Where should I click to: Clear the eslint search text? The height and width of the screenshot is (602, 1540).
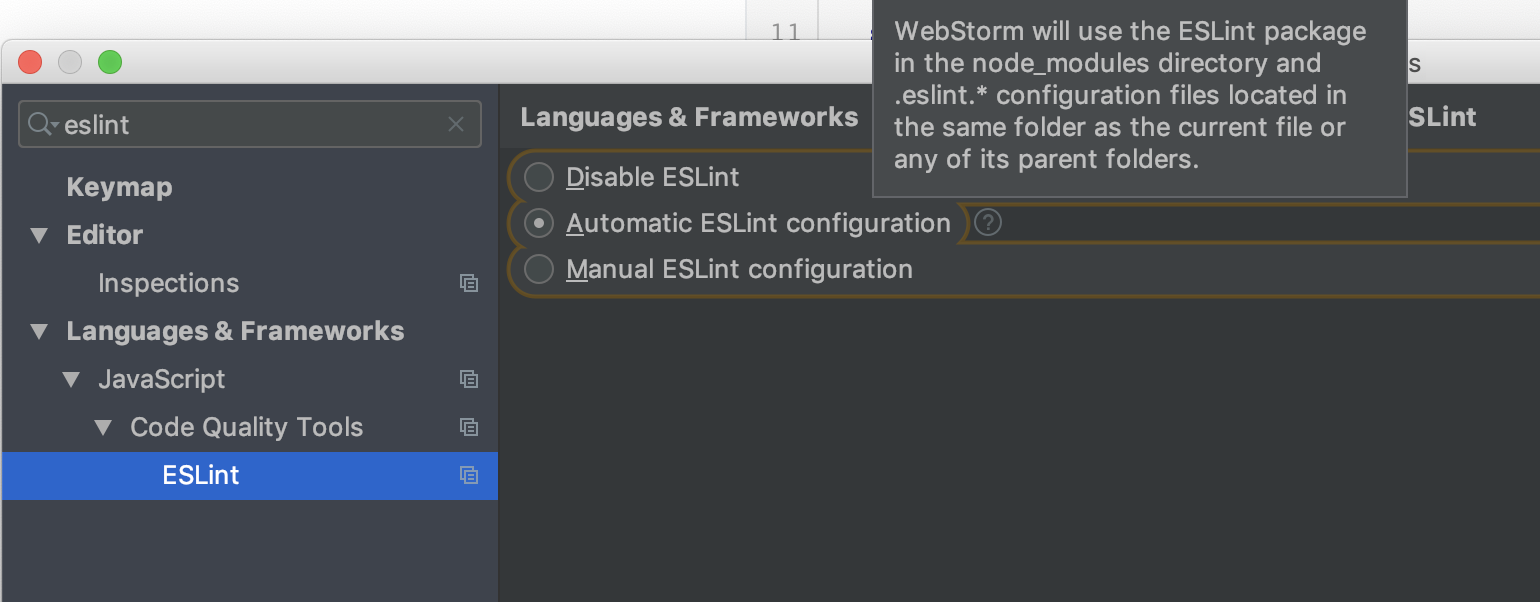456,125
